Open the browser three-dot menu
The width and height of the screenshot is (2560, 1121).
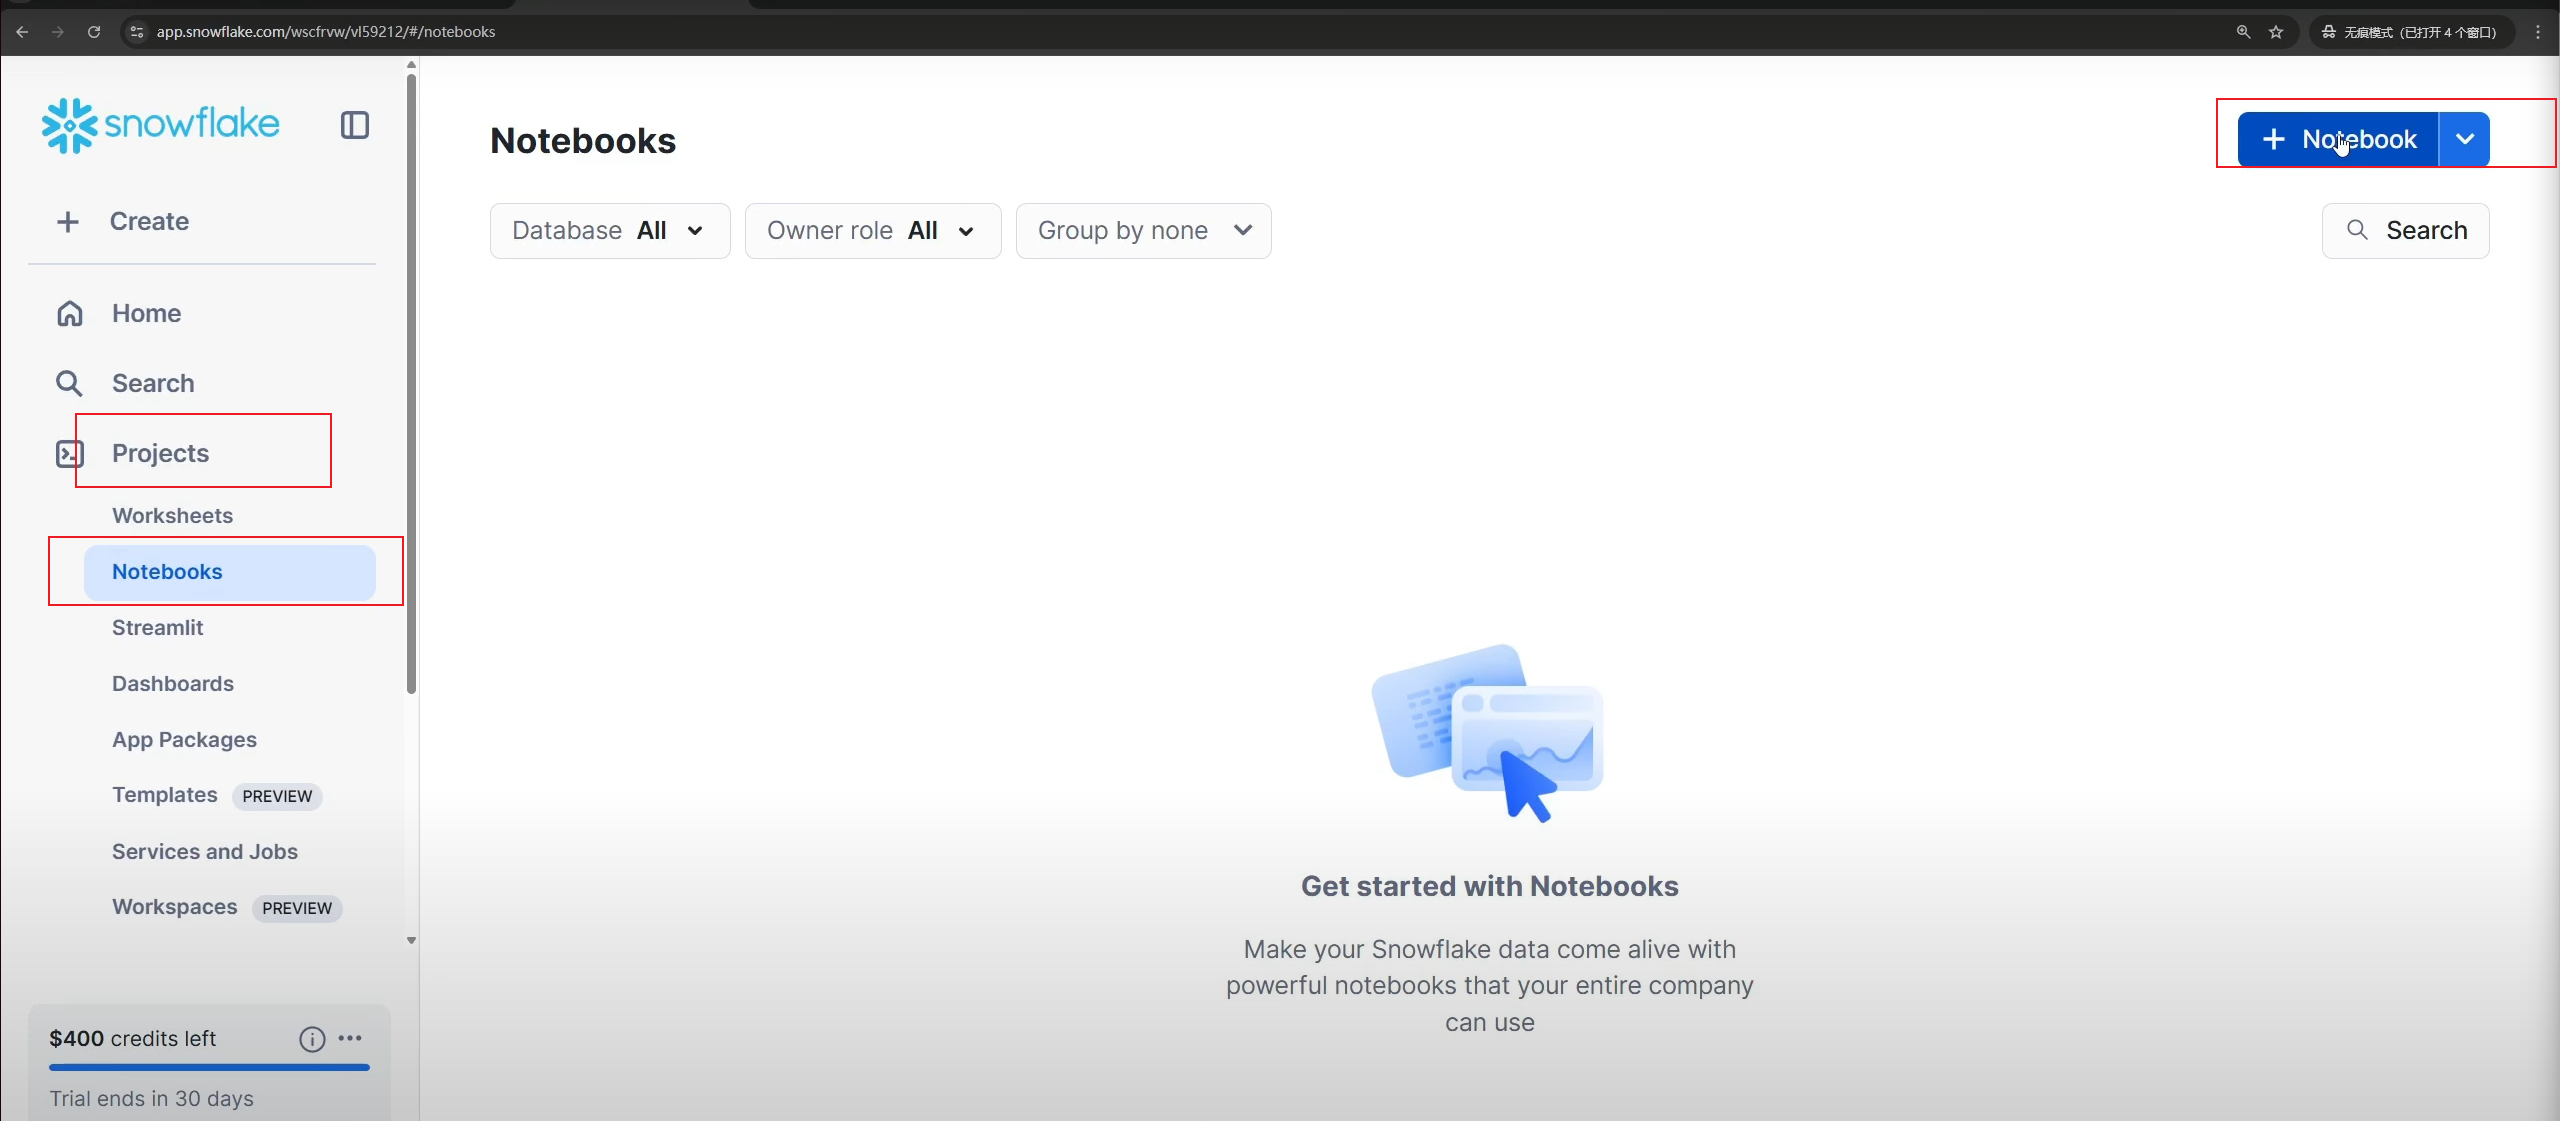pyautogui.click(x=2537, y=32)
